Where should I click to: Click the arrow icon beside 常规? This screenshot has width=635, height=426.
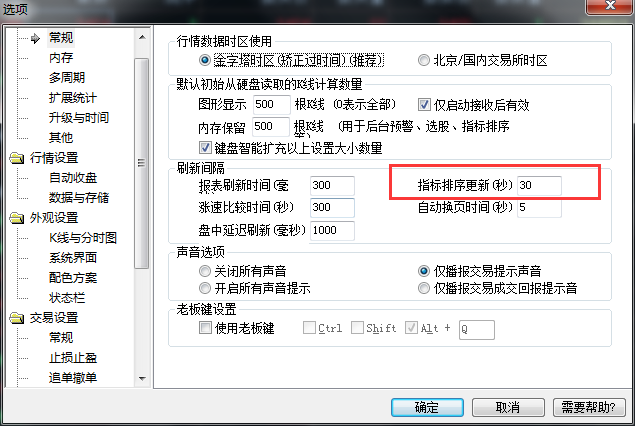36,38
